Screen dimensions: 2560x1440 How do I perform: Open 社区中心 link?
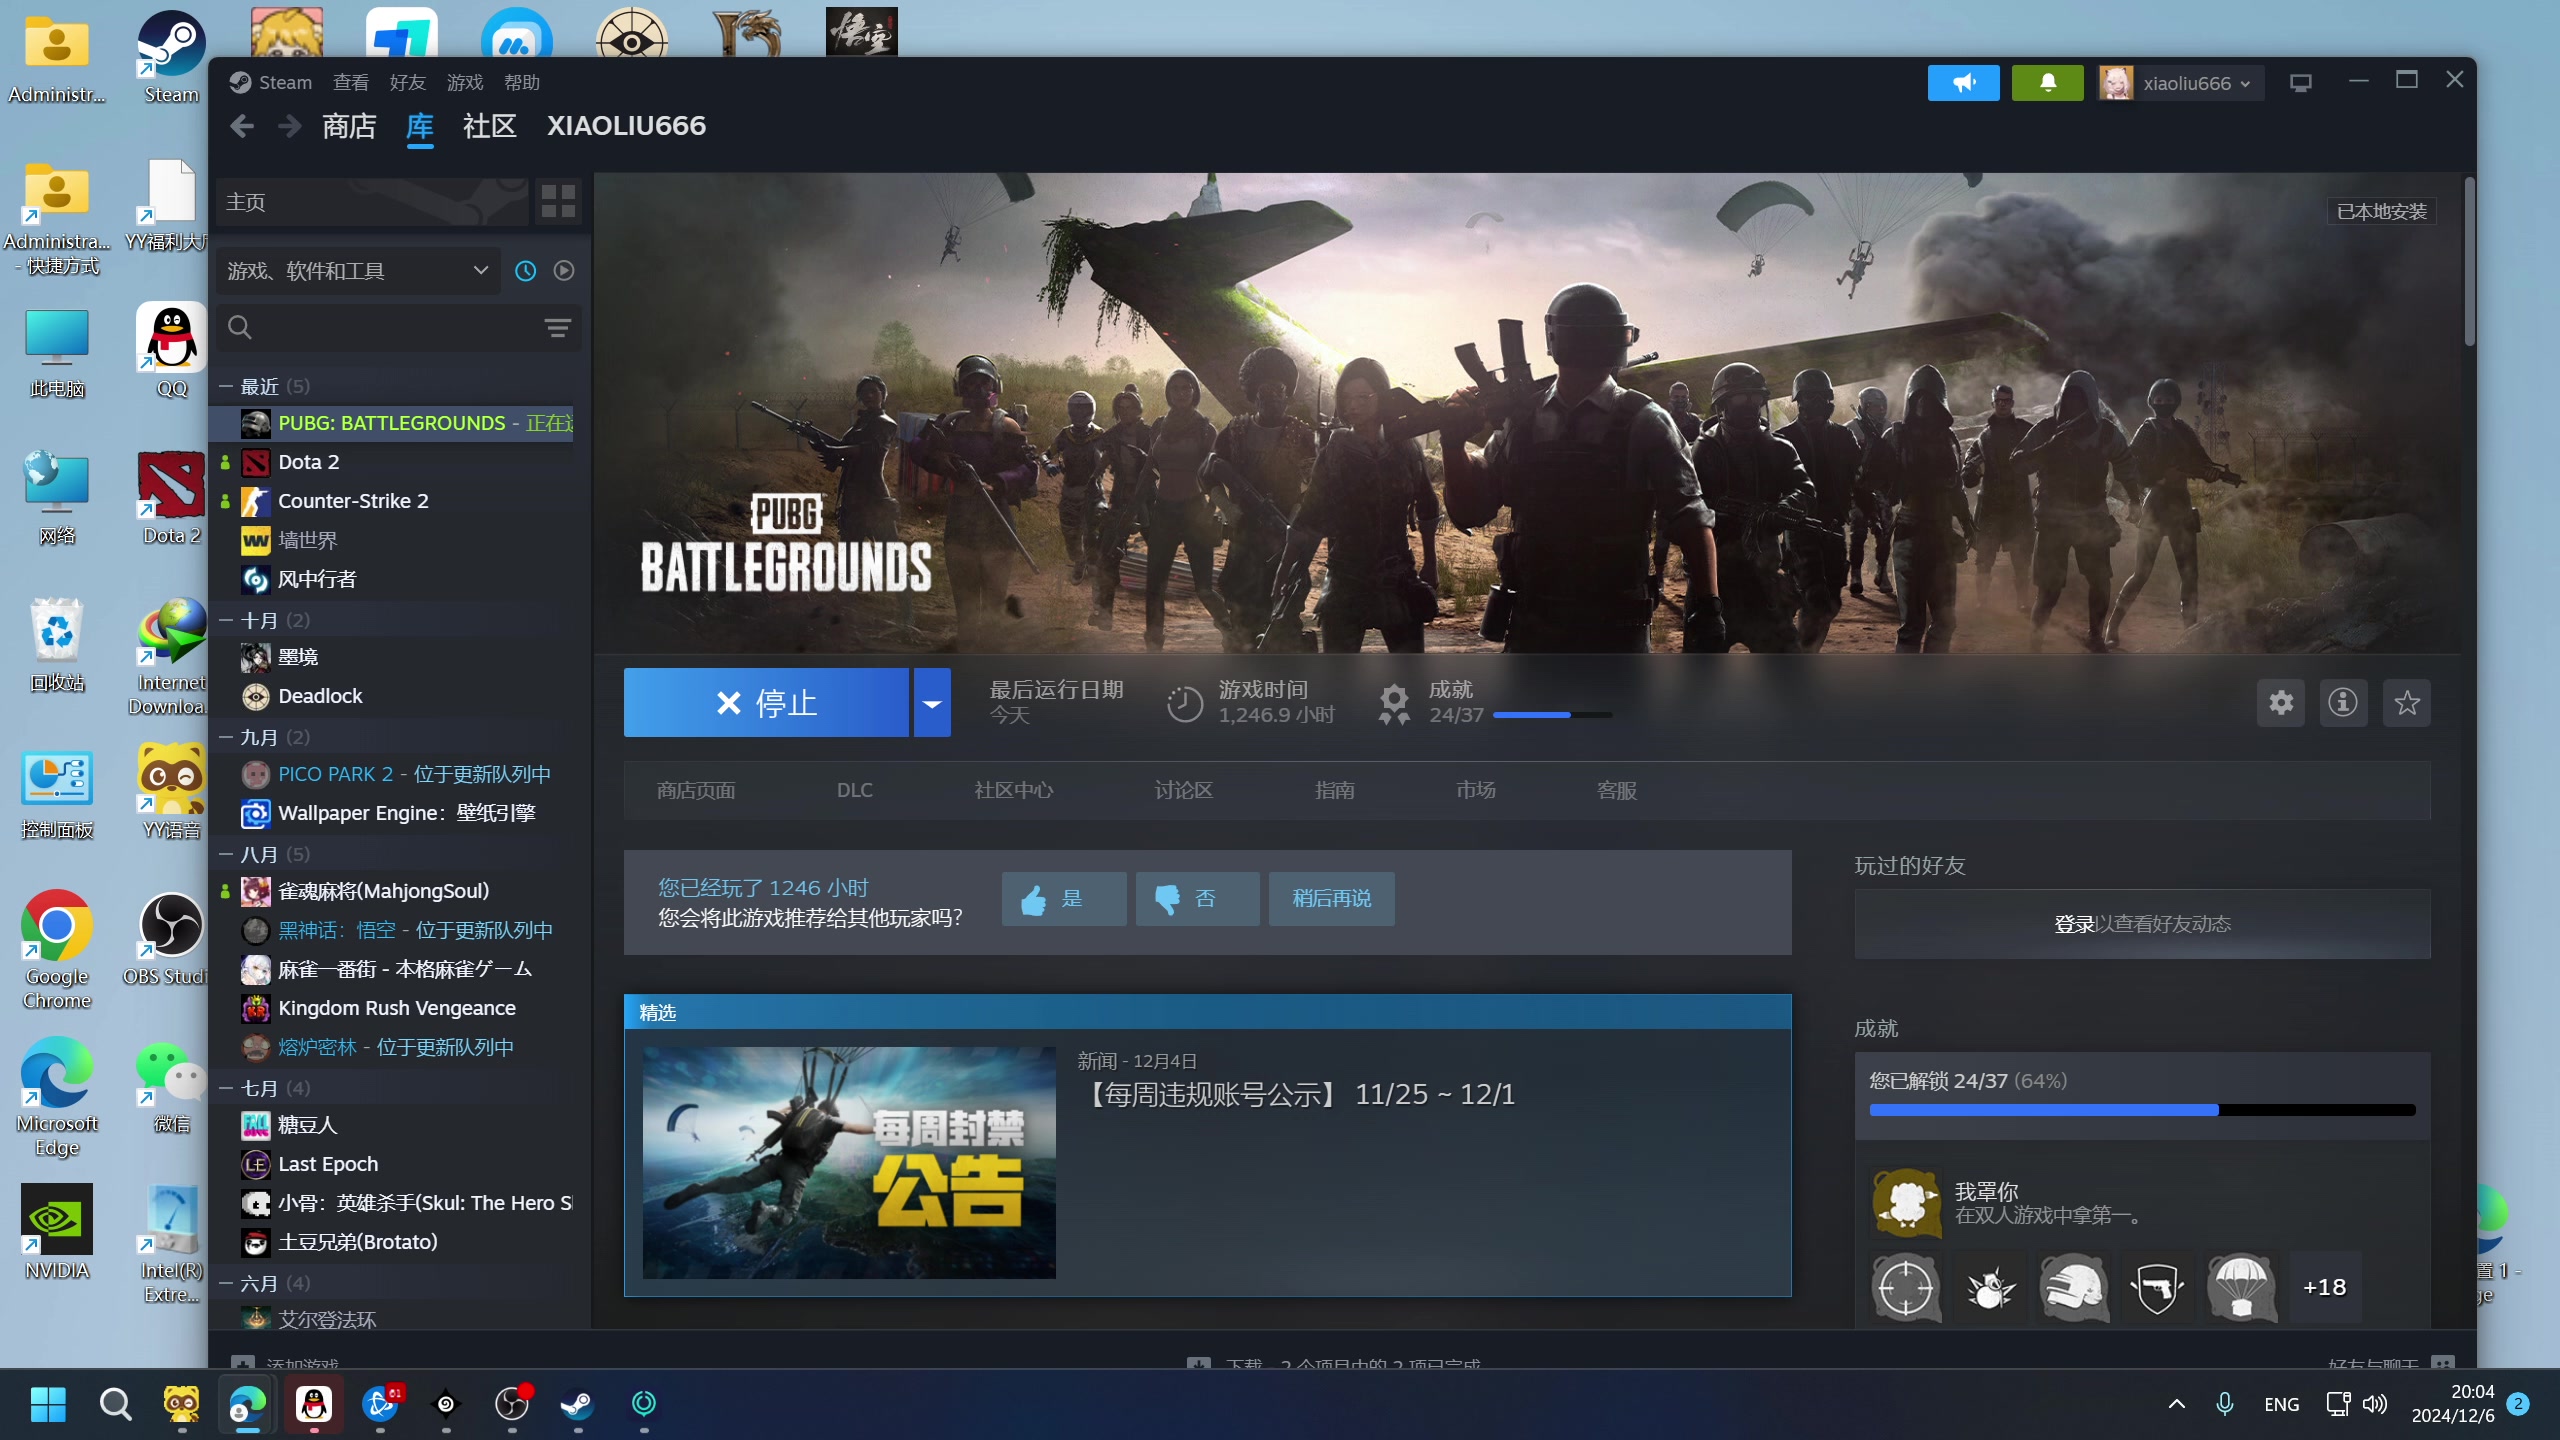click(1014, 791)
